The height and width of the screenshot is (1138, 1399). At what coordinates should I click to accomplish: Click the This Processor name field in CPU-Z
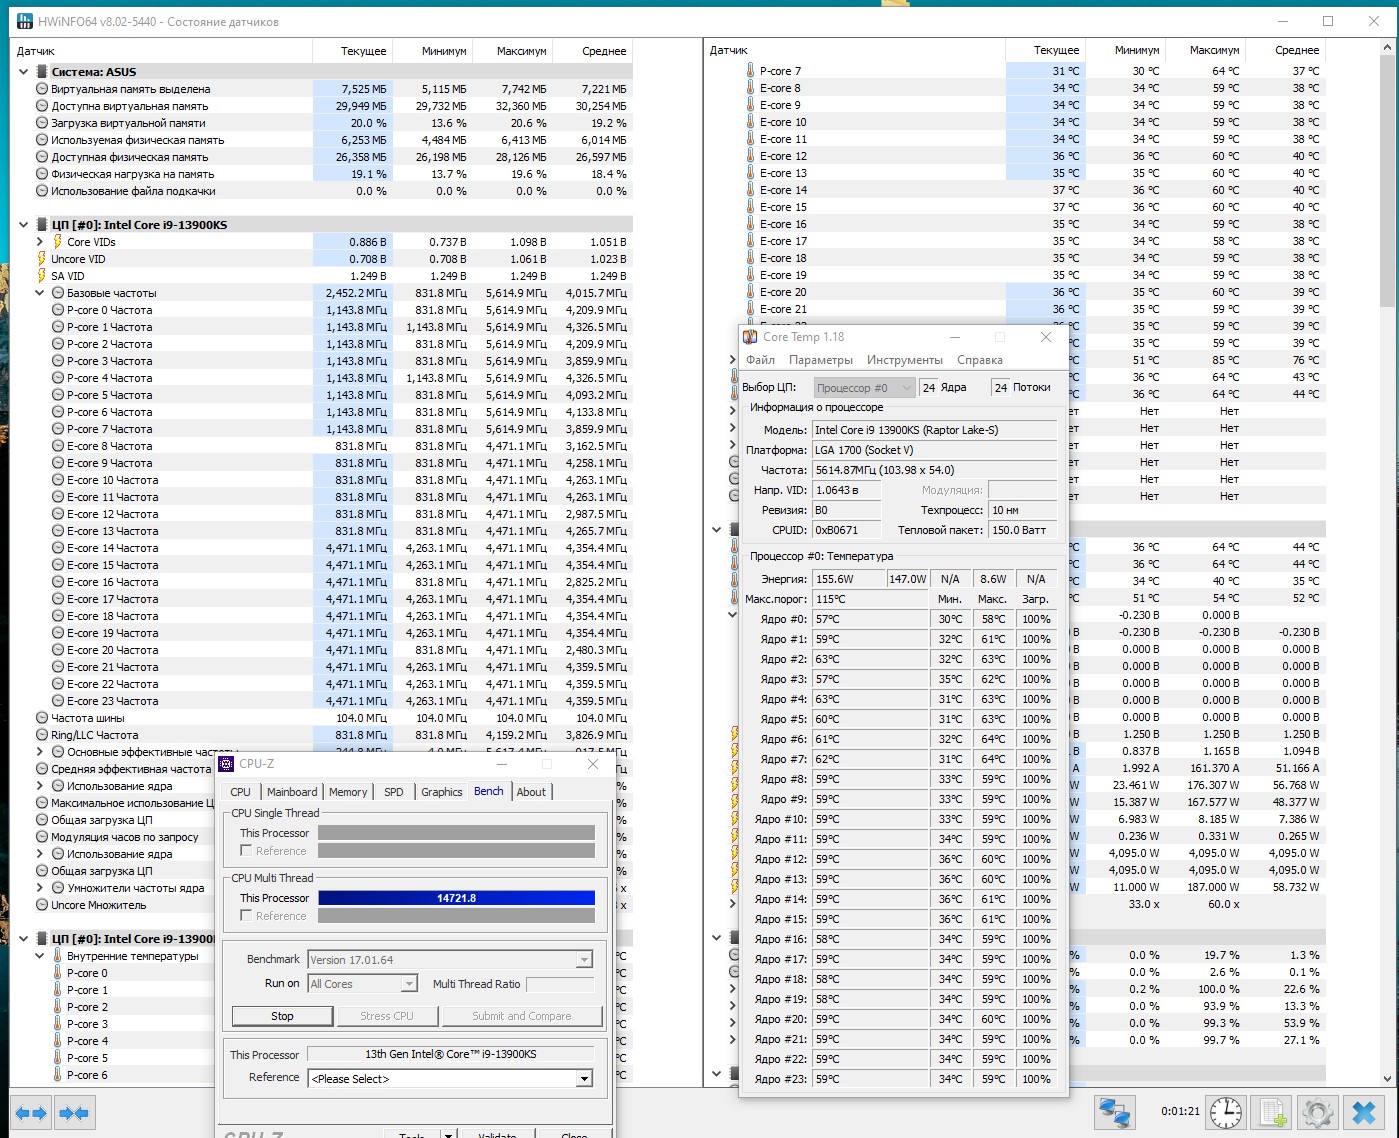(450, 1054)
